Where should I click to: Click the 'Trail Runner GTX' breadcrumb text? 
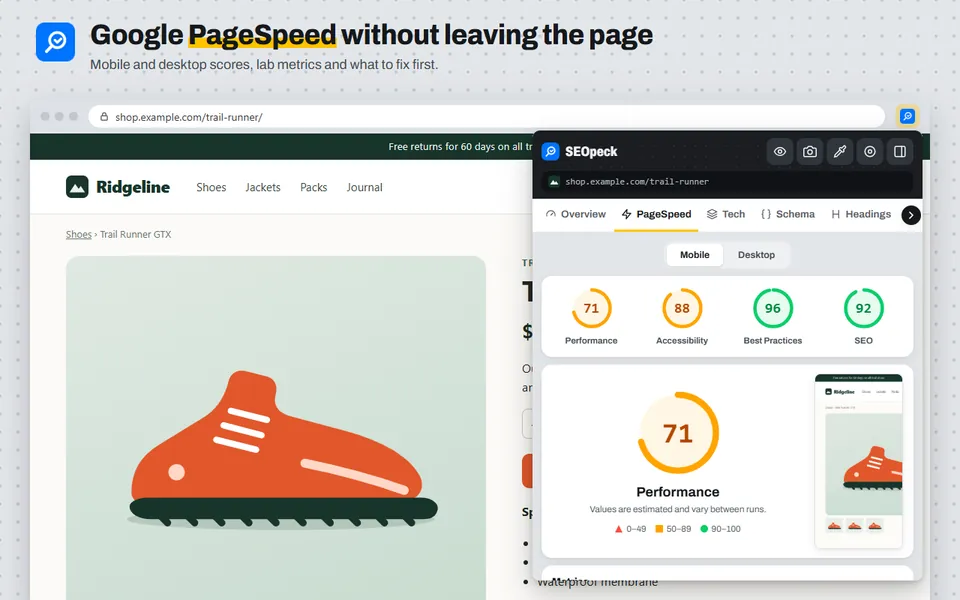[135, 234]
